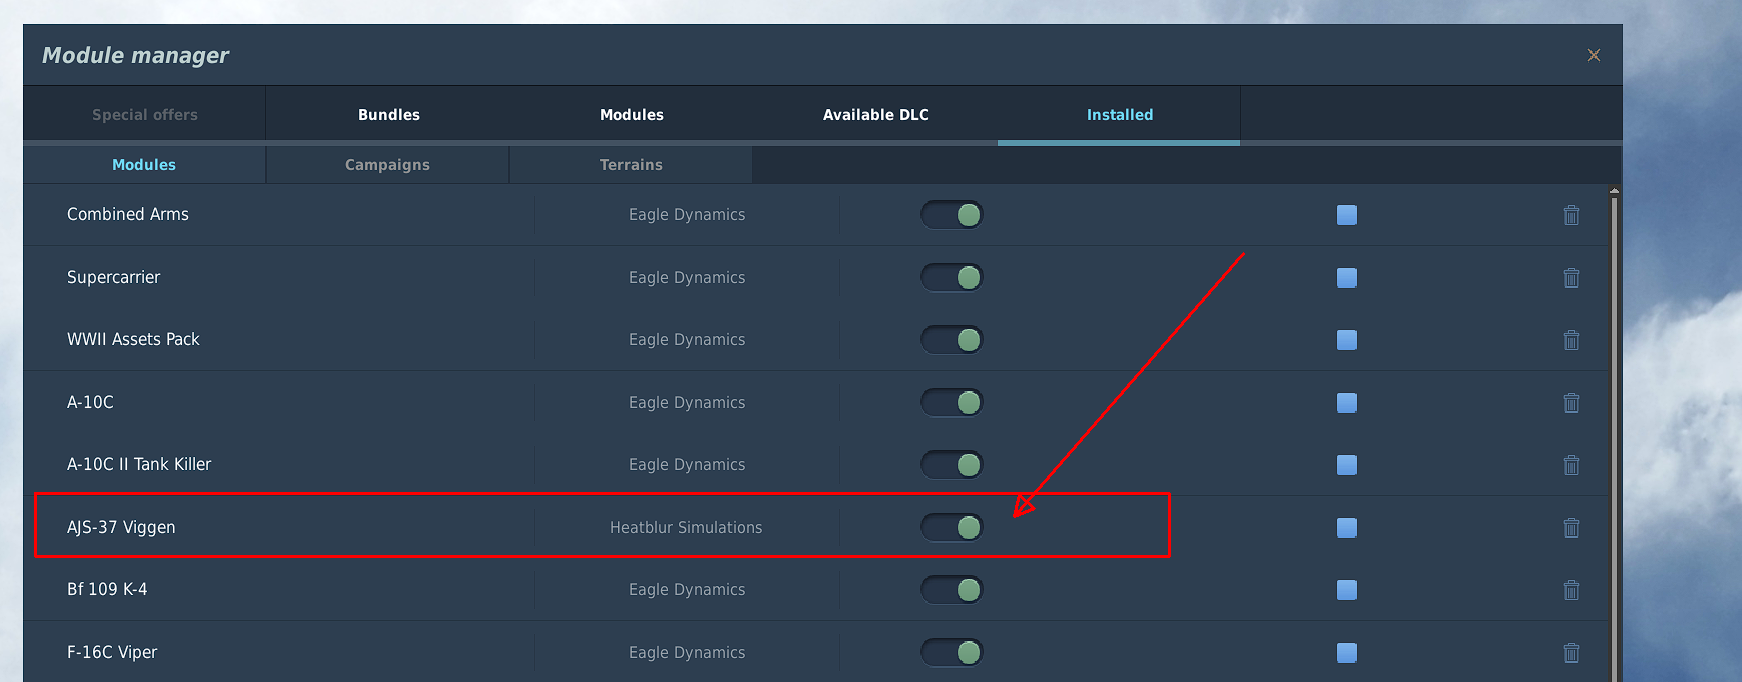Click the blue square for Bf 109 K-4

click(1347, 590)
